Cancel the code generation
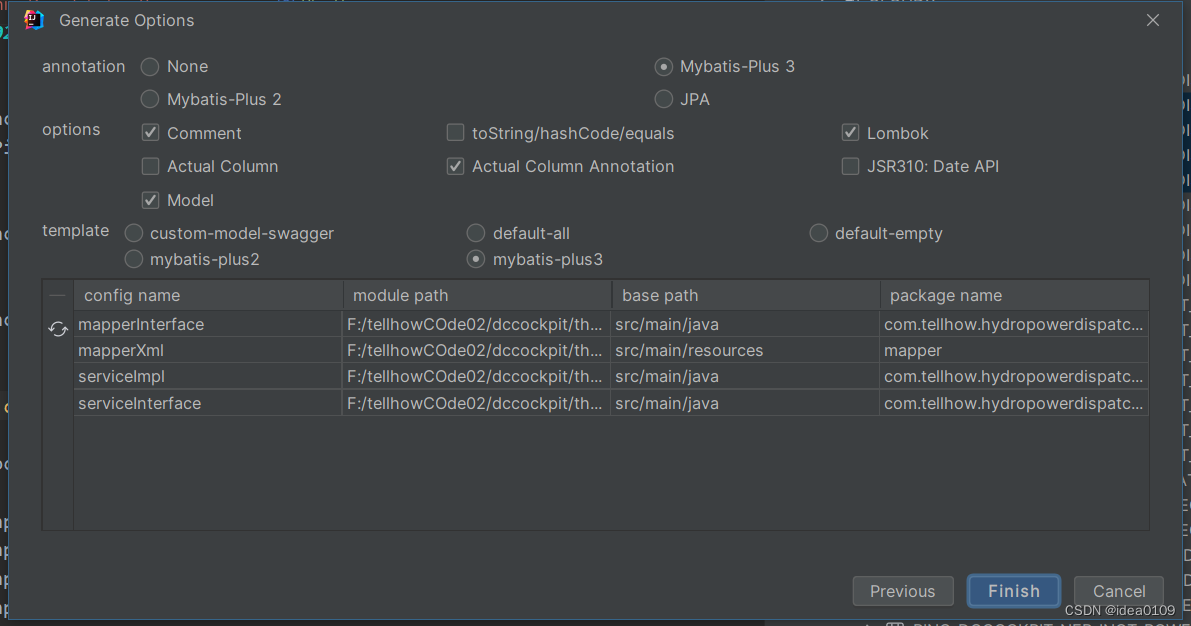Screen dimensions: 1191x626 [1118, 590]
